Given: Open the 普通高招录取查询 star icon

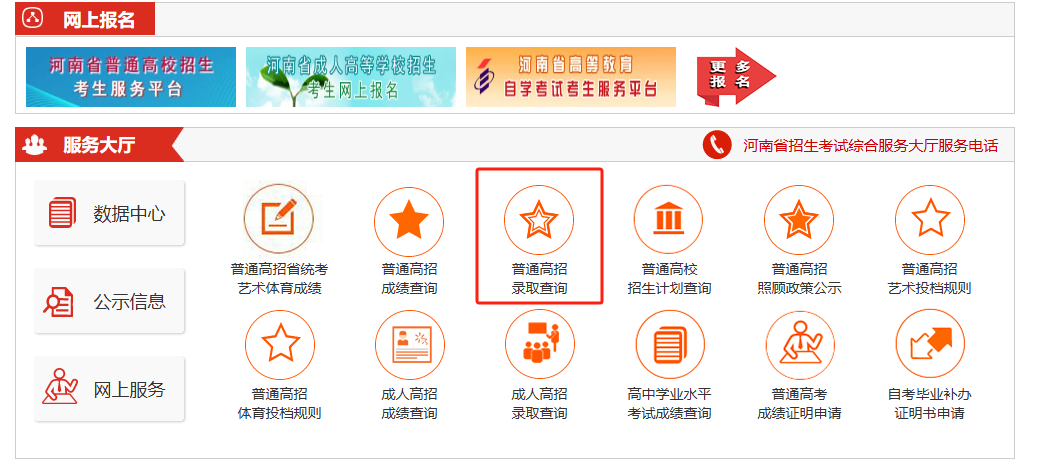Looking at the screenshot, I should coord(539,220).
